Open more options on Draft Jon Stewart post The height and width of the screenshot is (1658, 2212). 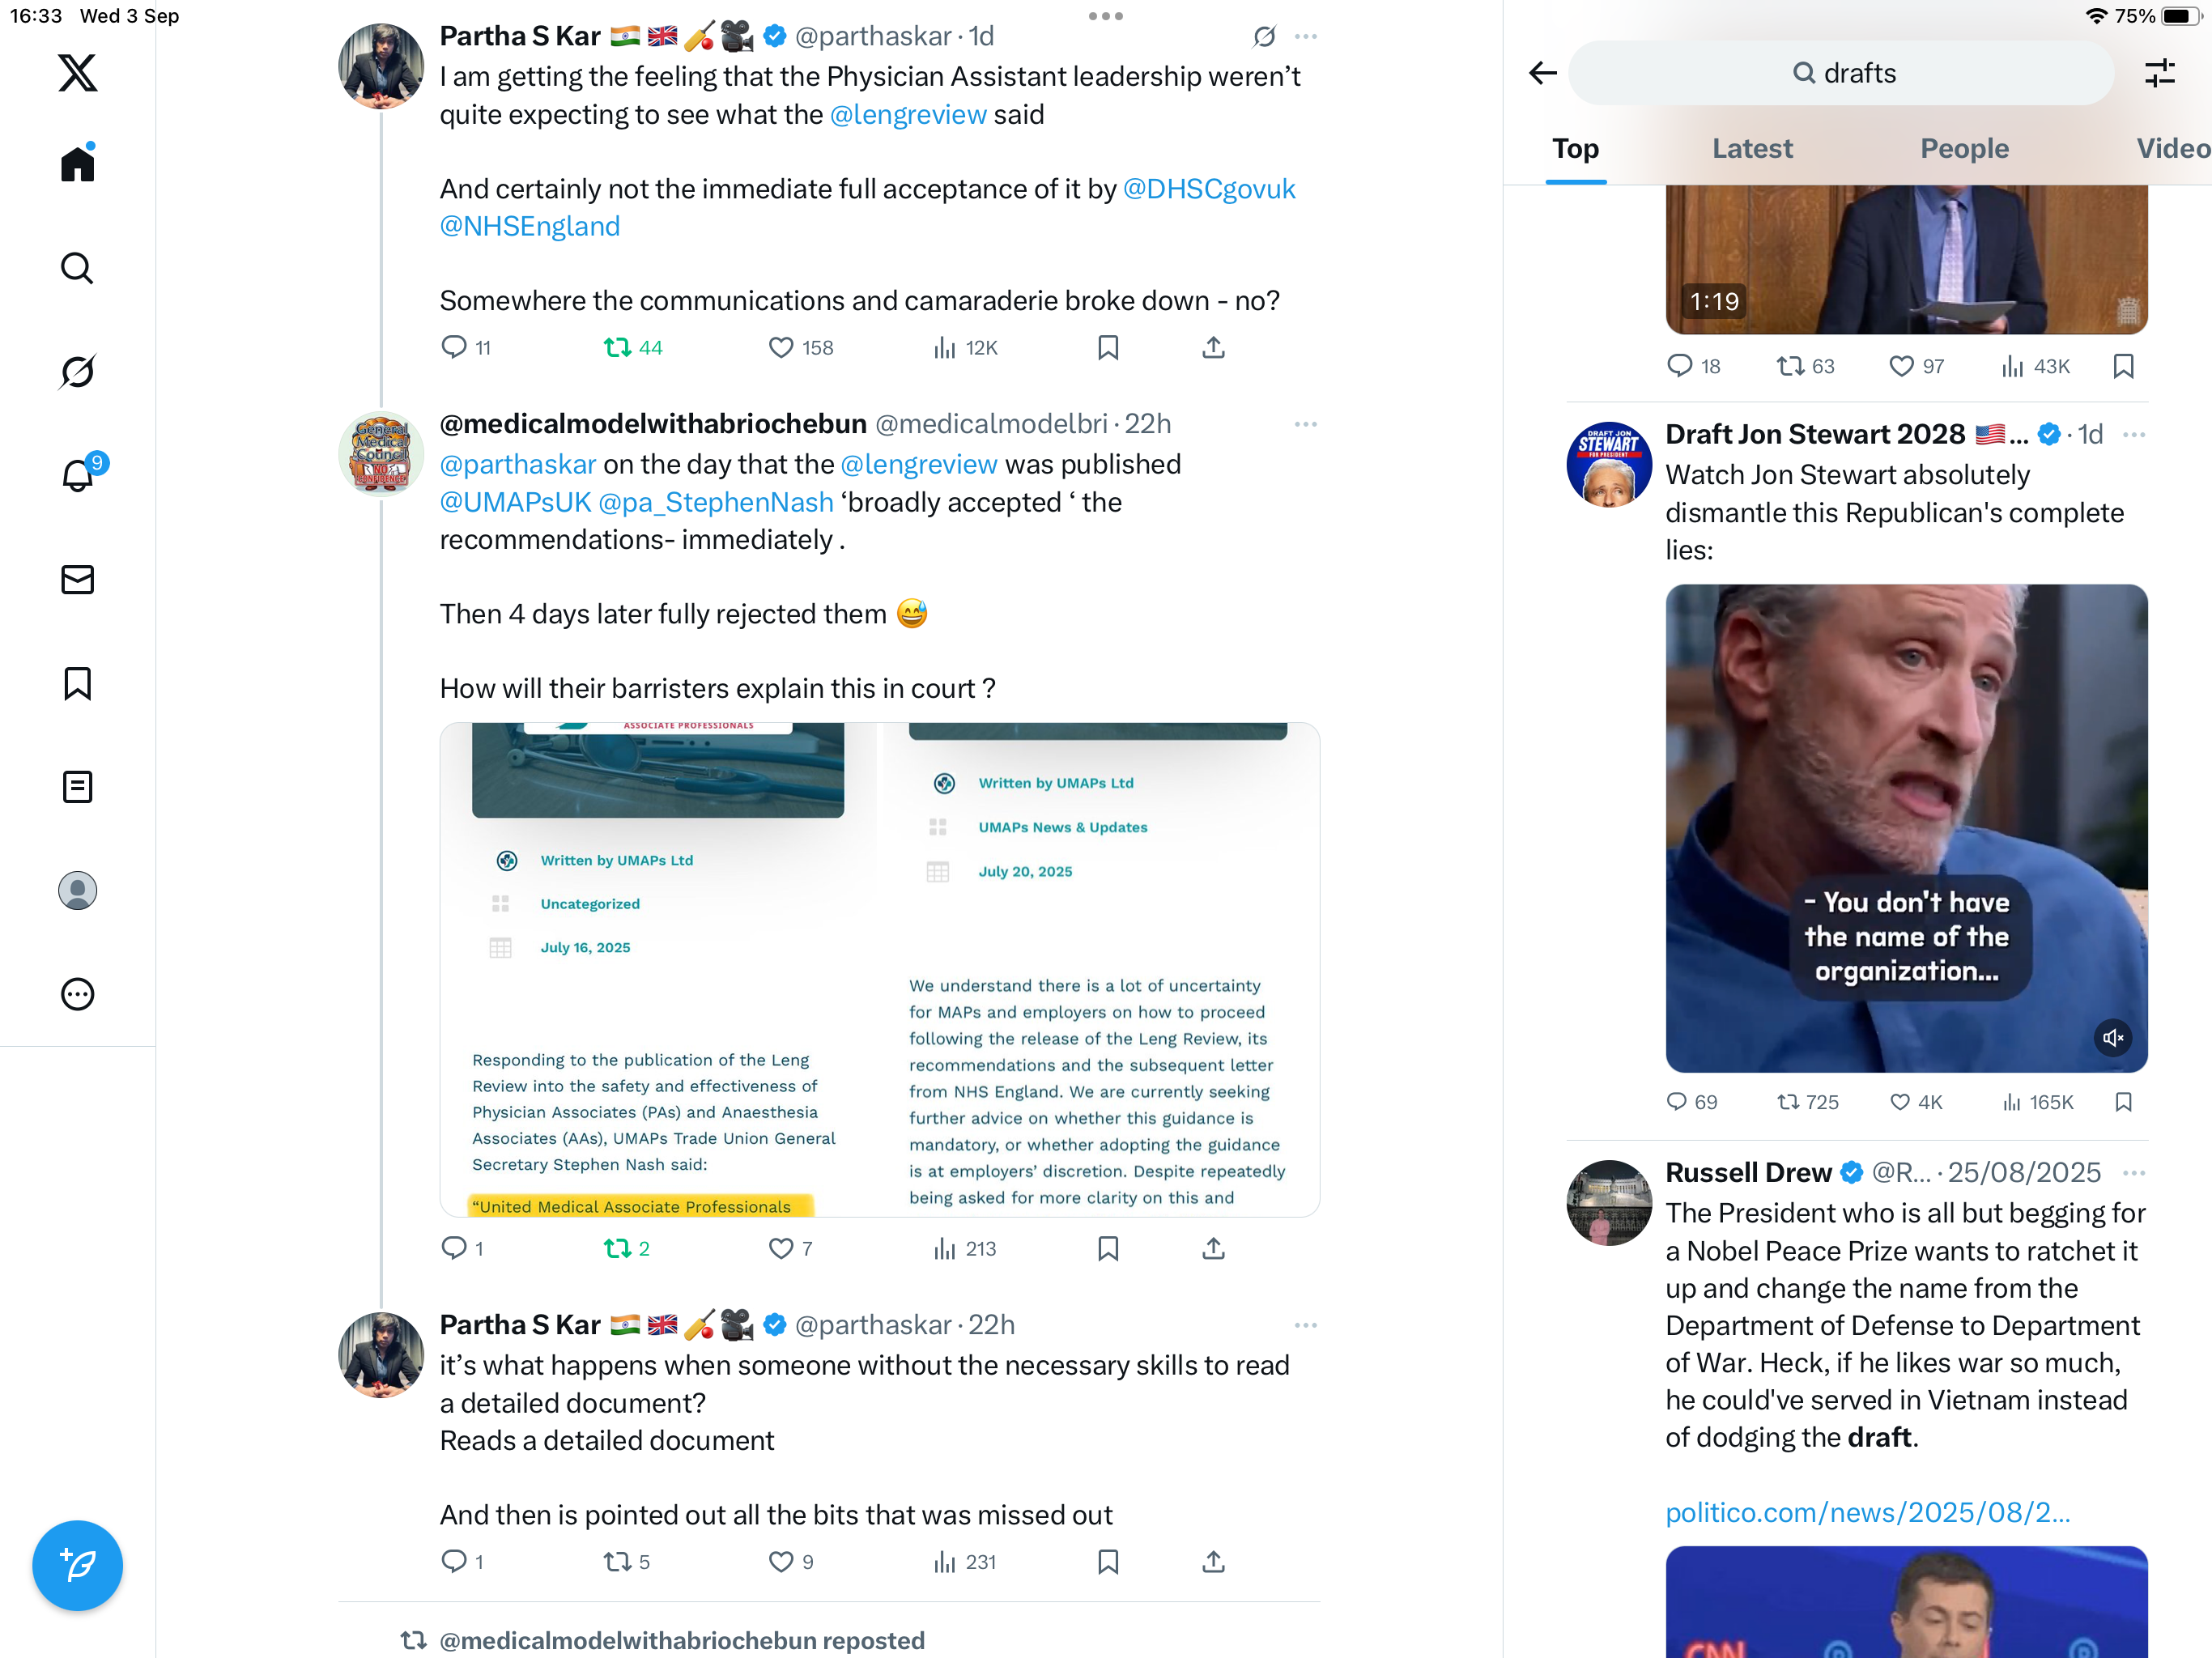tap(2133, 434)
